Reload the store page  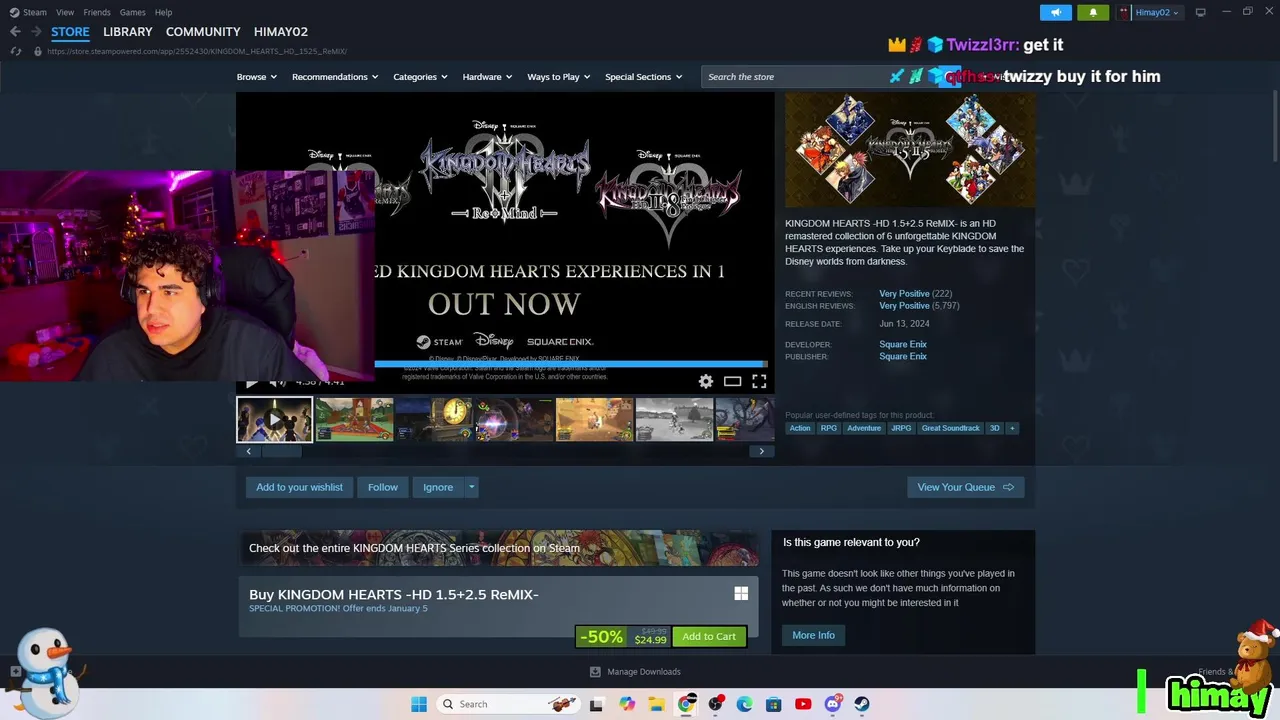point(15,51)
